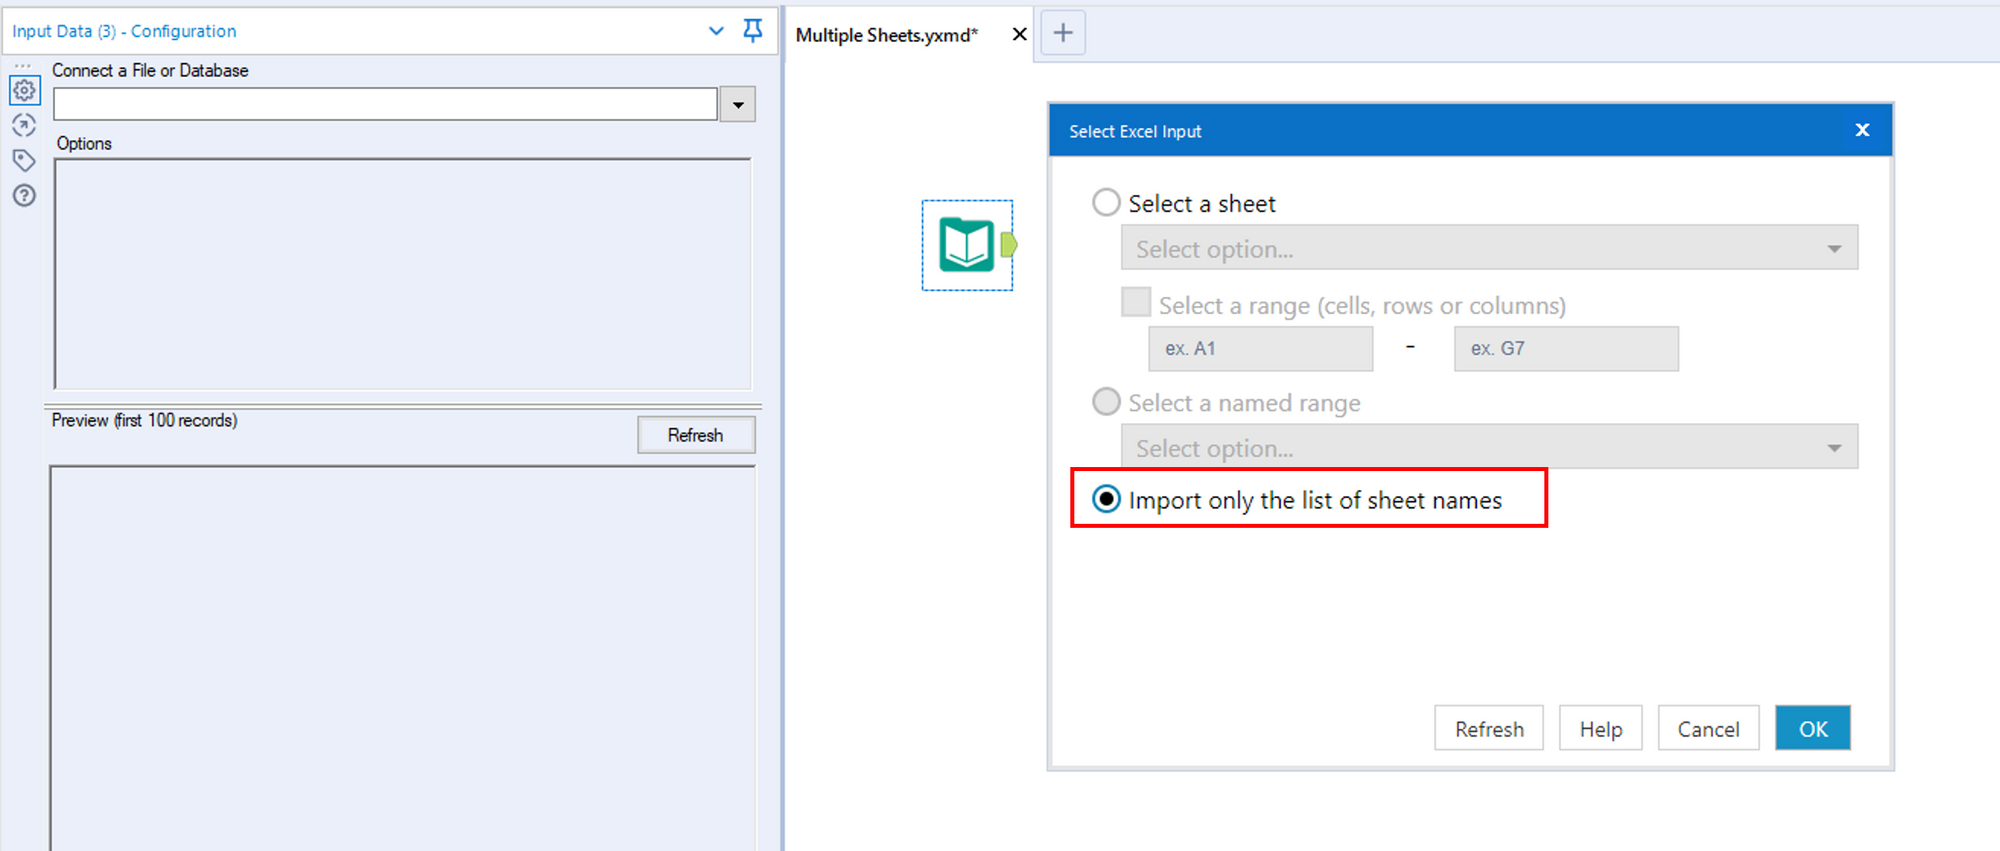Screen dimensions: 2000x851
Task: Click the range start cell field 'ex. A1'
Action: click(x=1260, y=349)
